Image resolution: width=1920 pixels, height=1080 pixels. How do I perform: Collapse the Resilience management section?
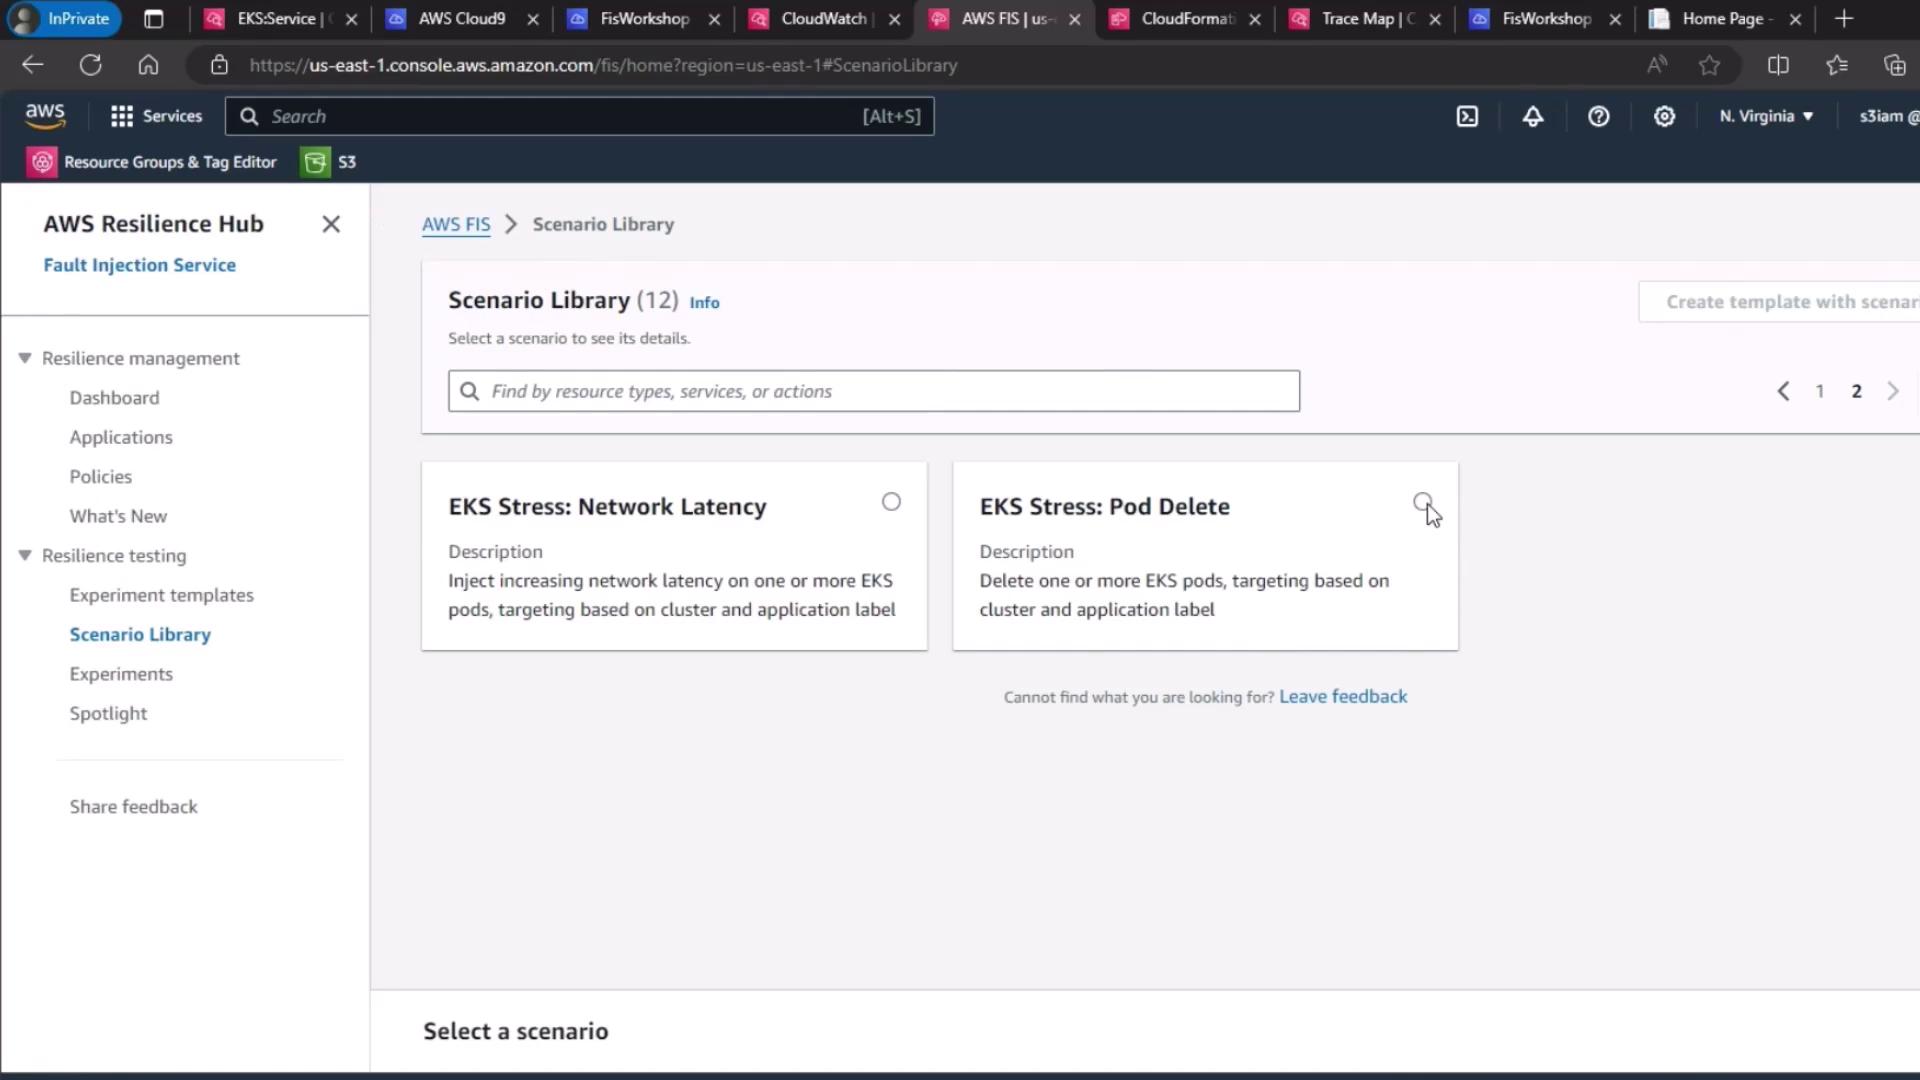25,358
